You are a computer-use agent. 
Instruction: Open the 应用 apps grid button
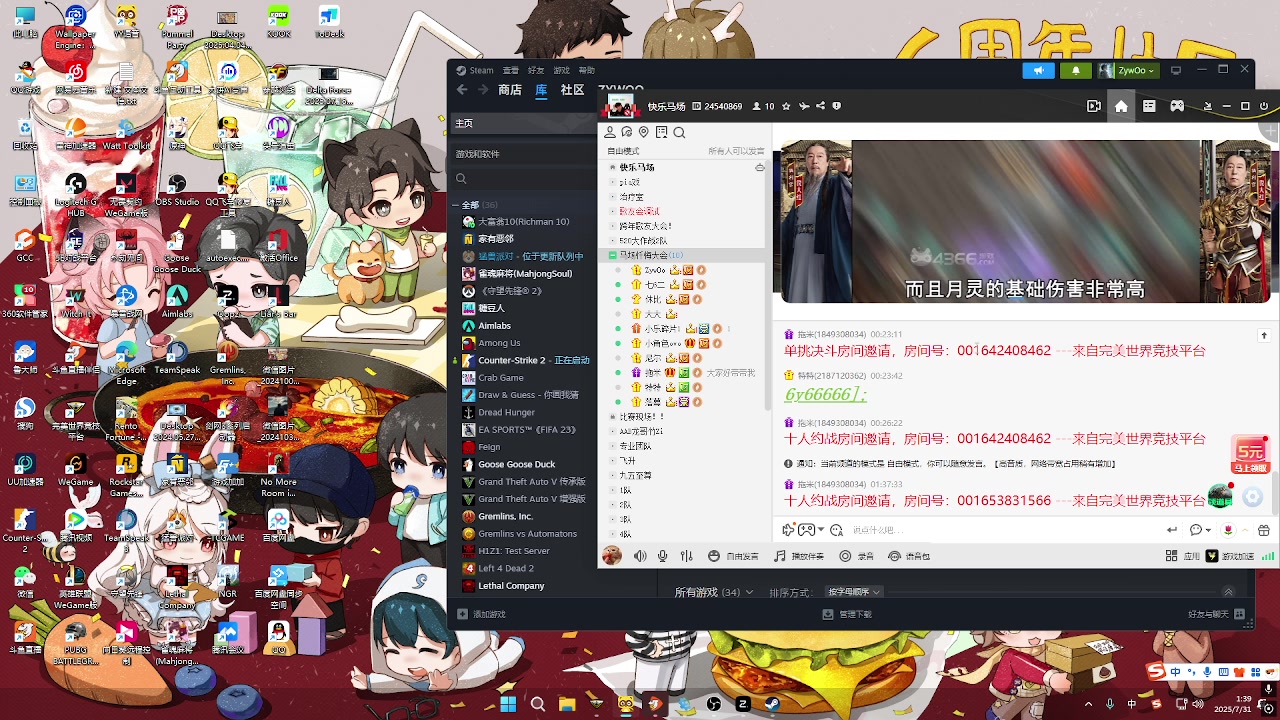1183,556
